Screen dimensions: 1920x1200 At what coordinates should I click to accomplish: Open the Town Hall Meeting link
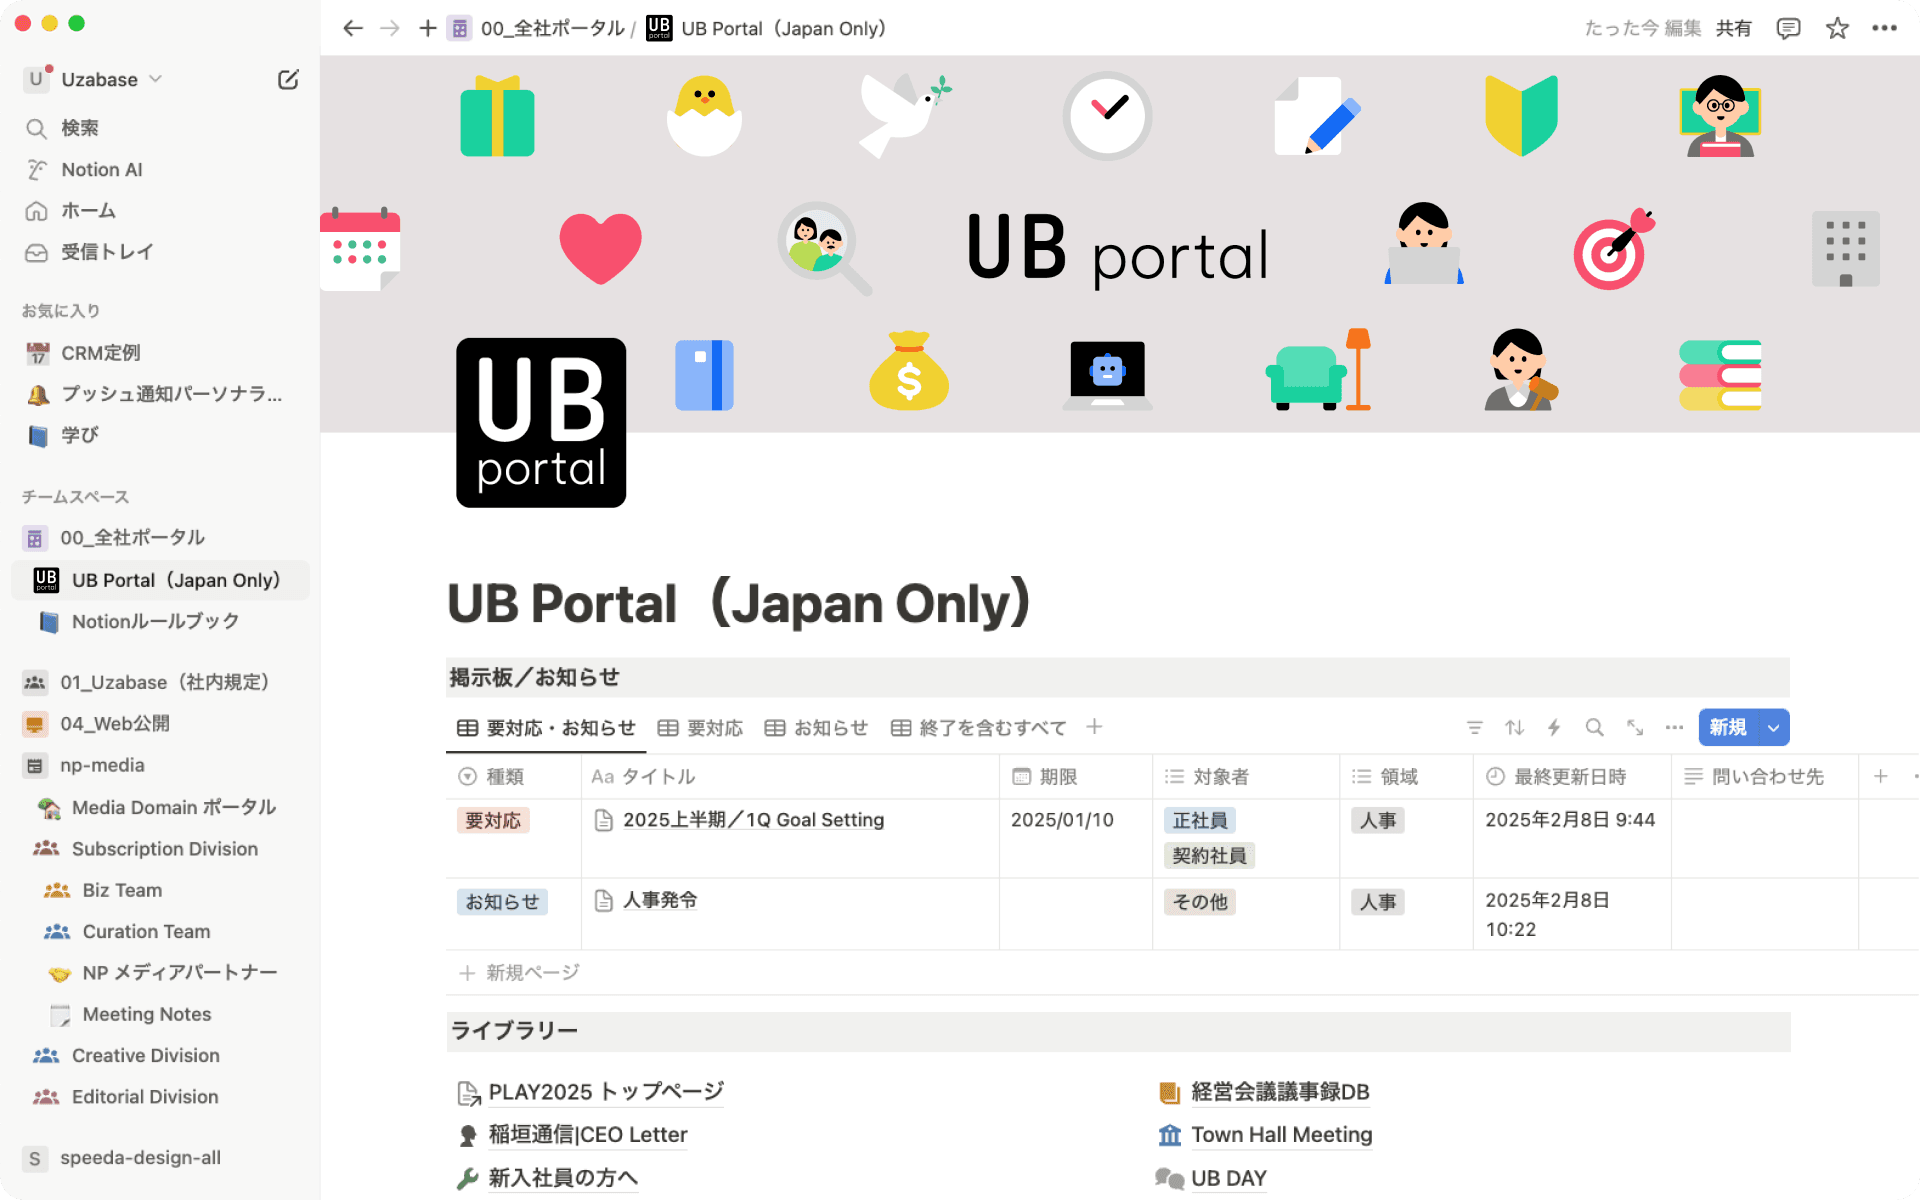1281,1134
